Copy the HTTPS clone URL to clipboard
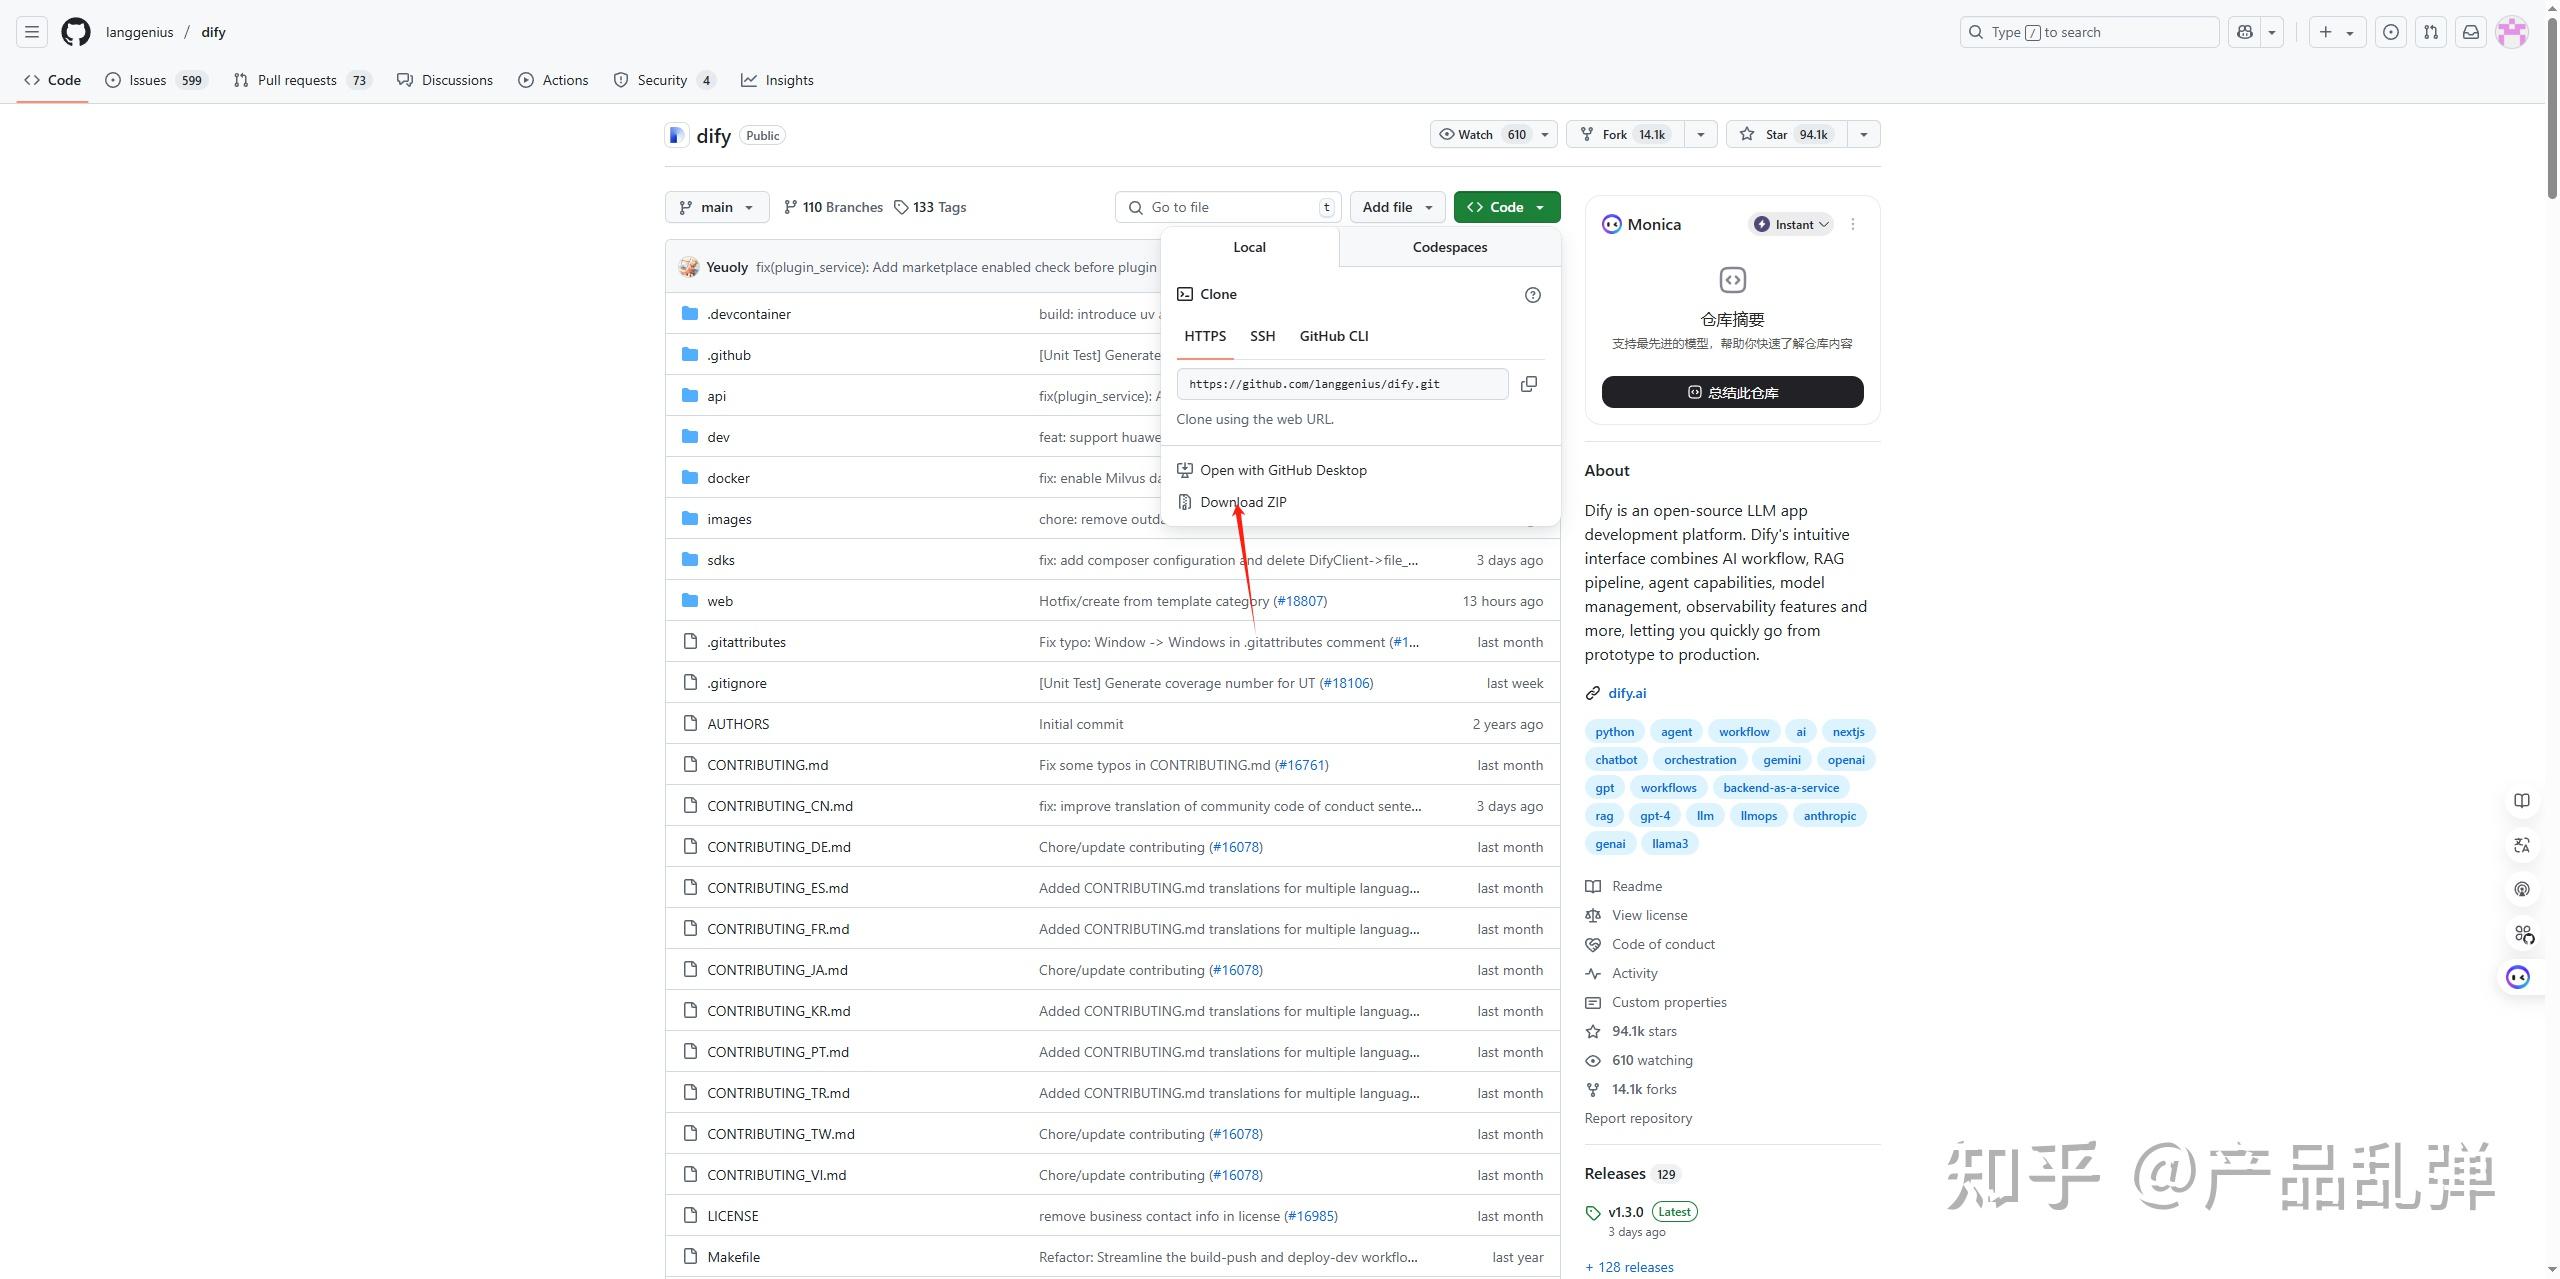This screenshot has height=1279, width=2560. point(1528,384)
